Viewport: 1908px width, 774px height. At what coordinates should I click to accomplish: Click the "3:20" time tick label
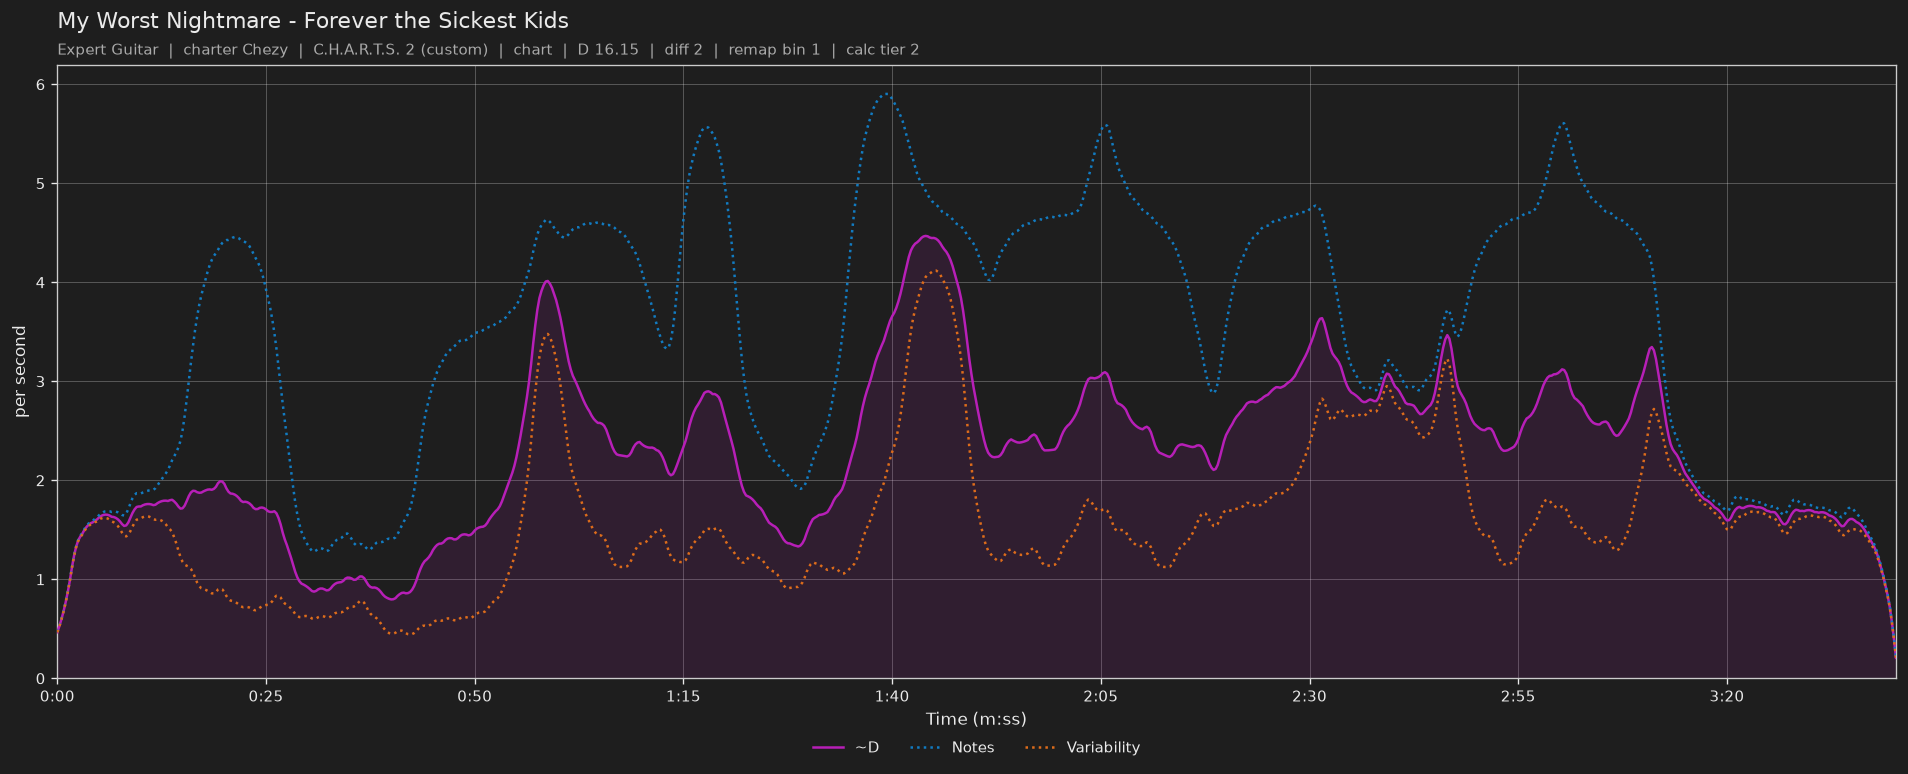coord(1727,696)
